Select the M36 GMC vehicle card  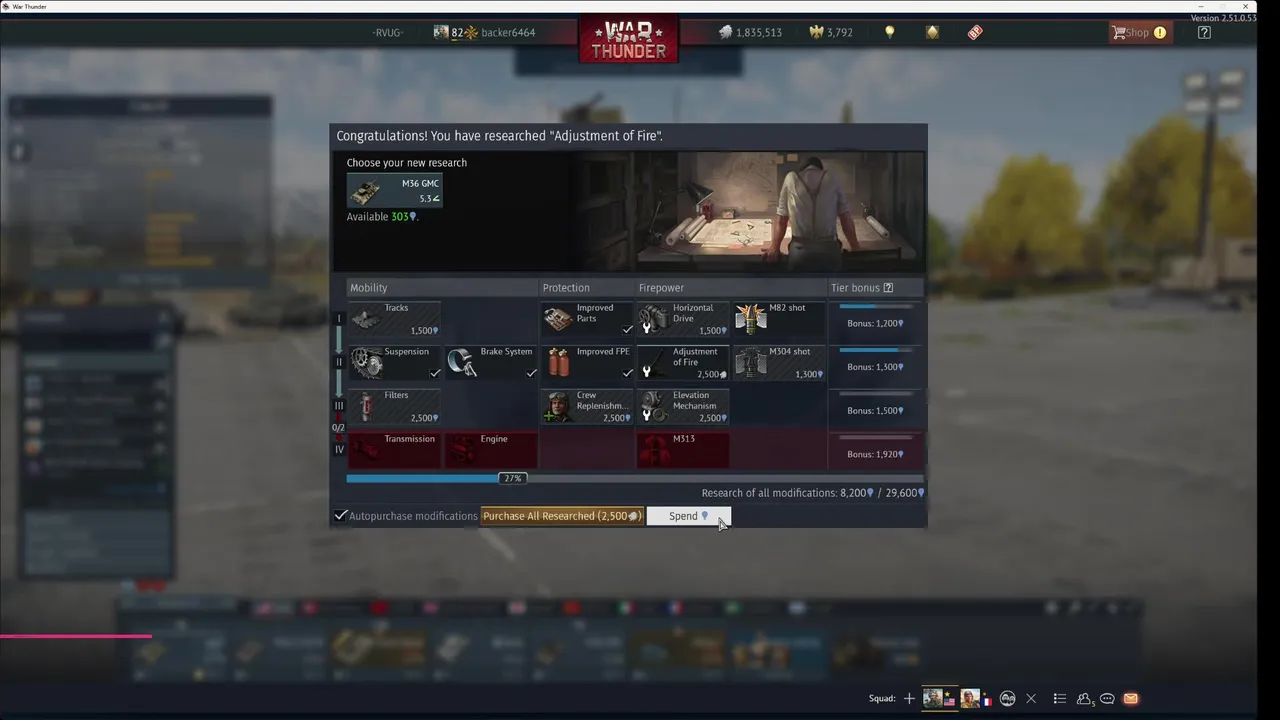pyautogui.click(x=395, y=190)
